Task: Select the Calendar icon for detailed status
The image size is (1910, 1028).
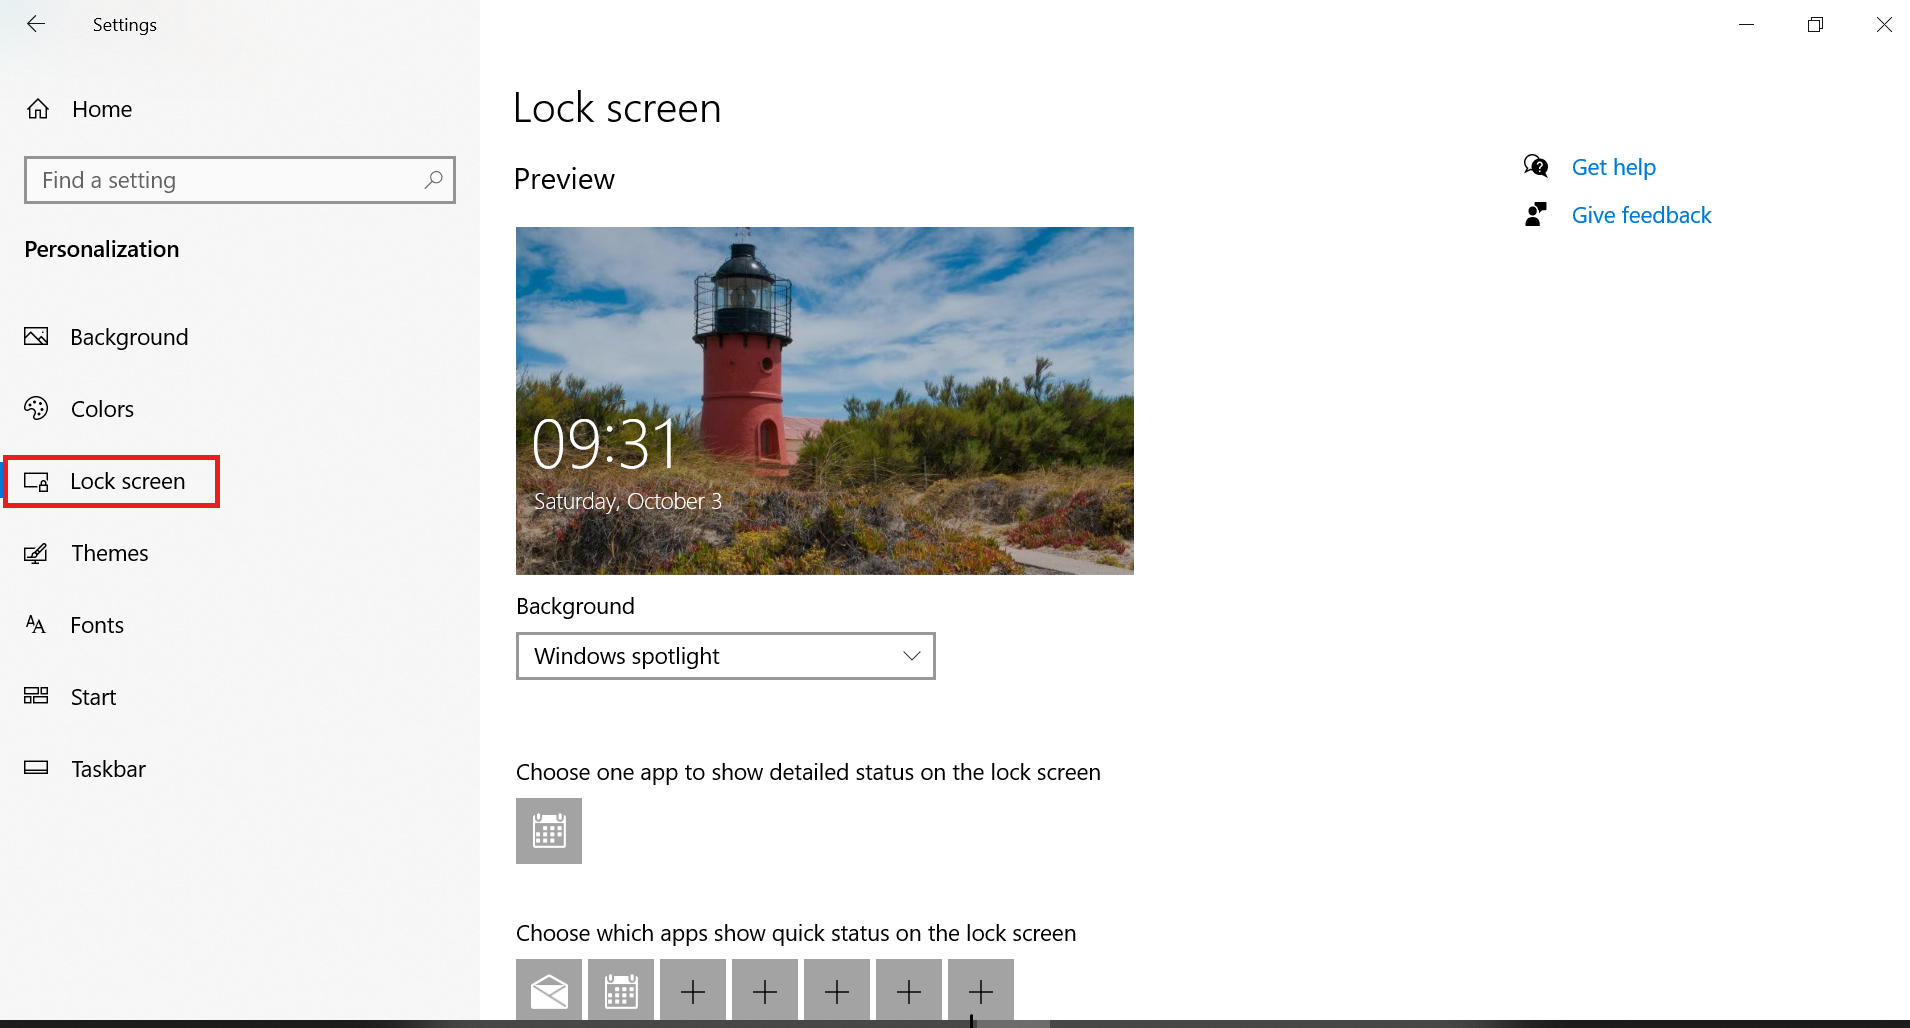Action: point(548,831)
